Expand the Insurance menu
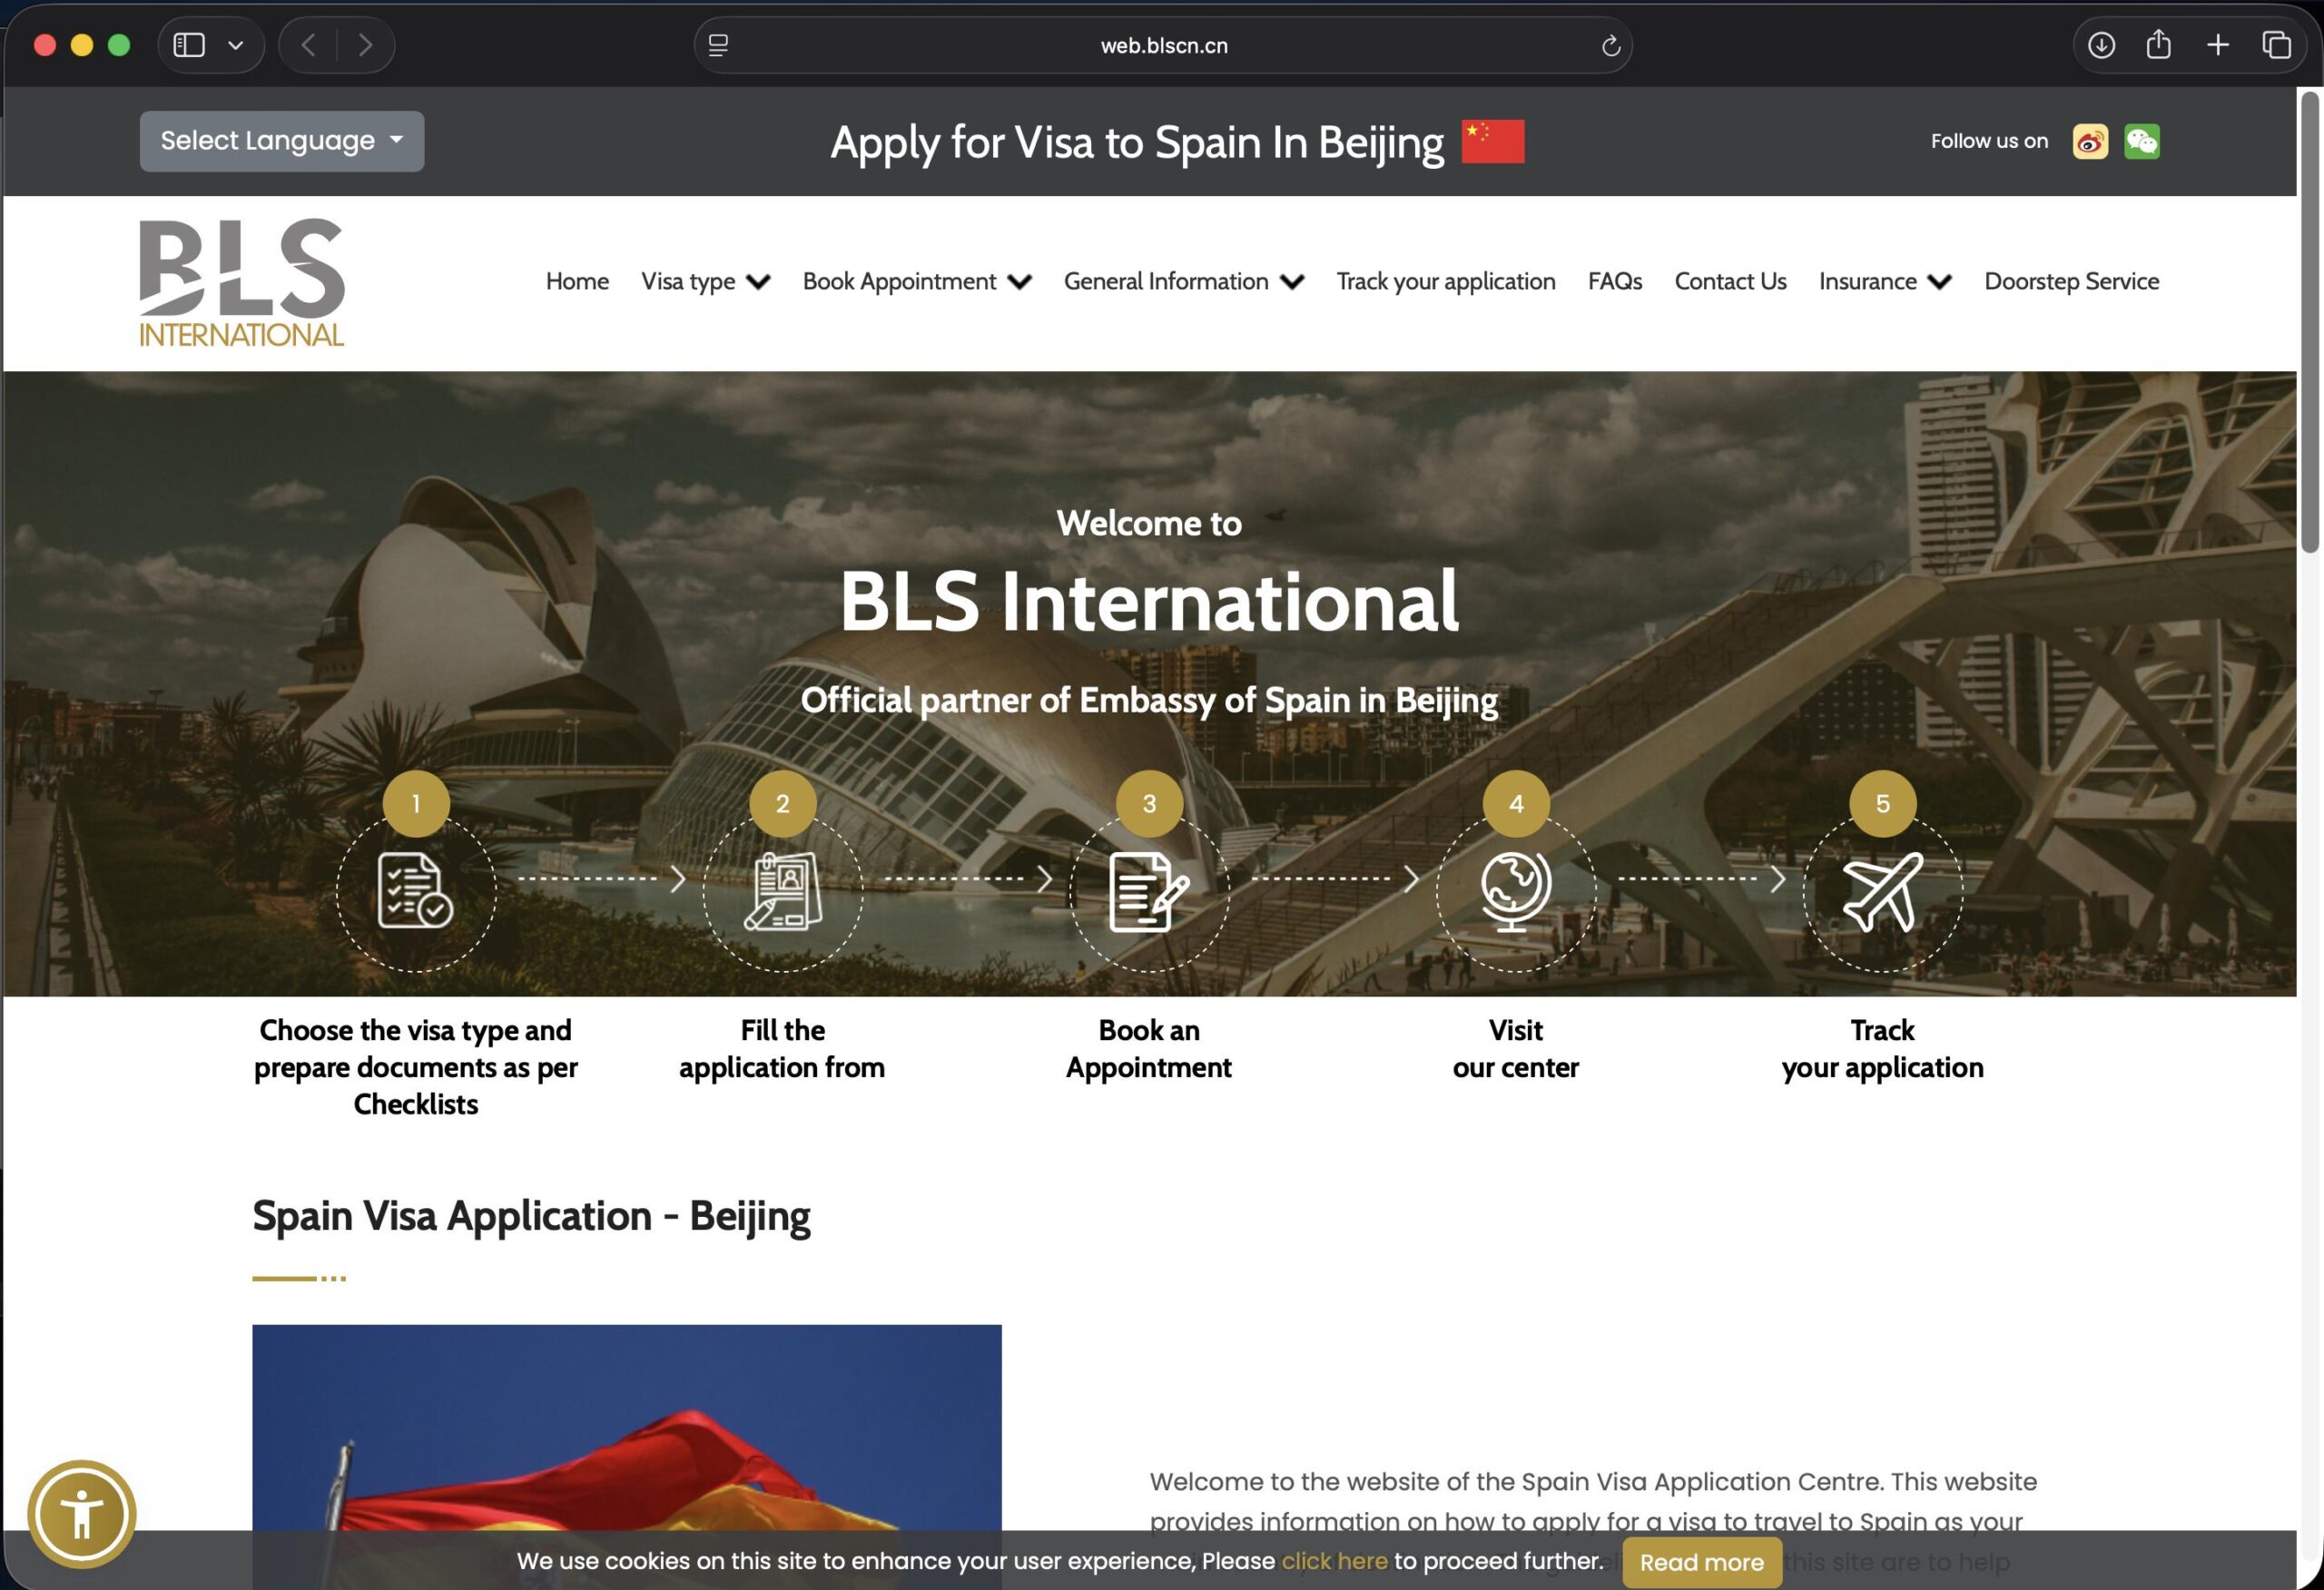Screen dimensions: 2324x1590 point(1885,282)
